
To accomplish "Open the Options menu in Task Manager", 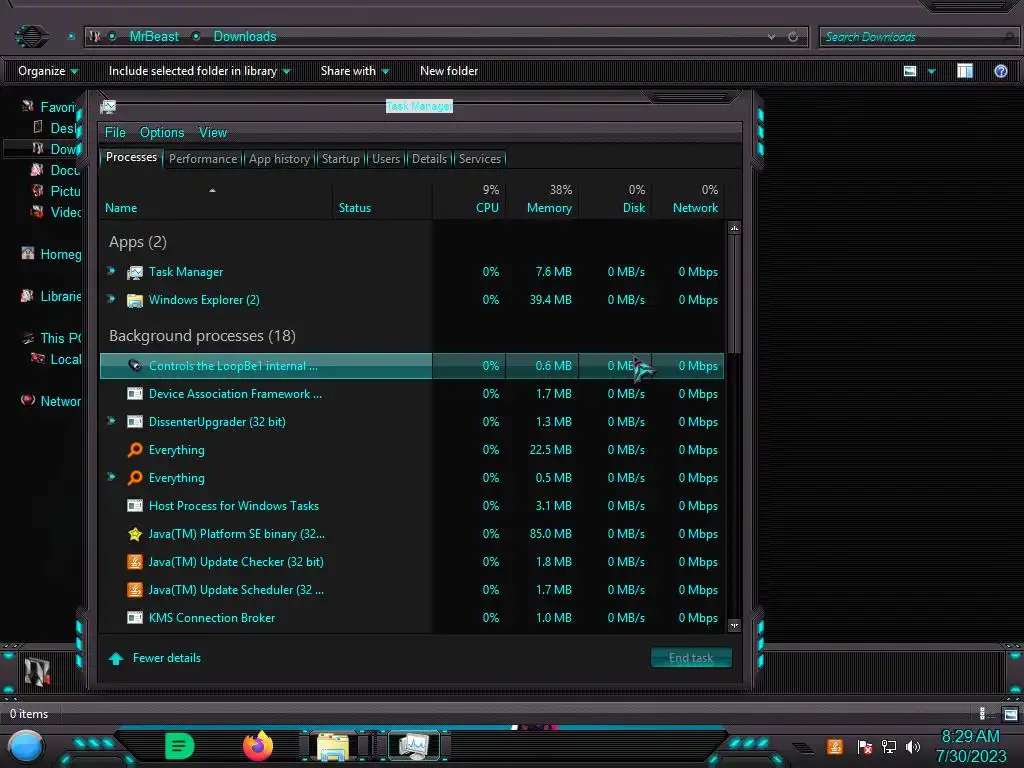I will point(162,133).
